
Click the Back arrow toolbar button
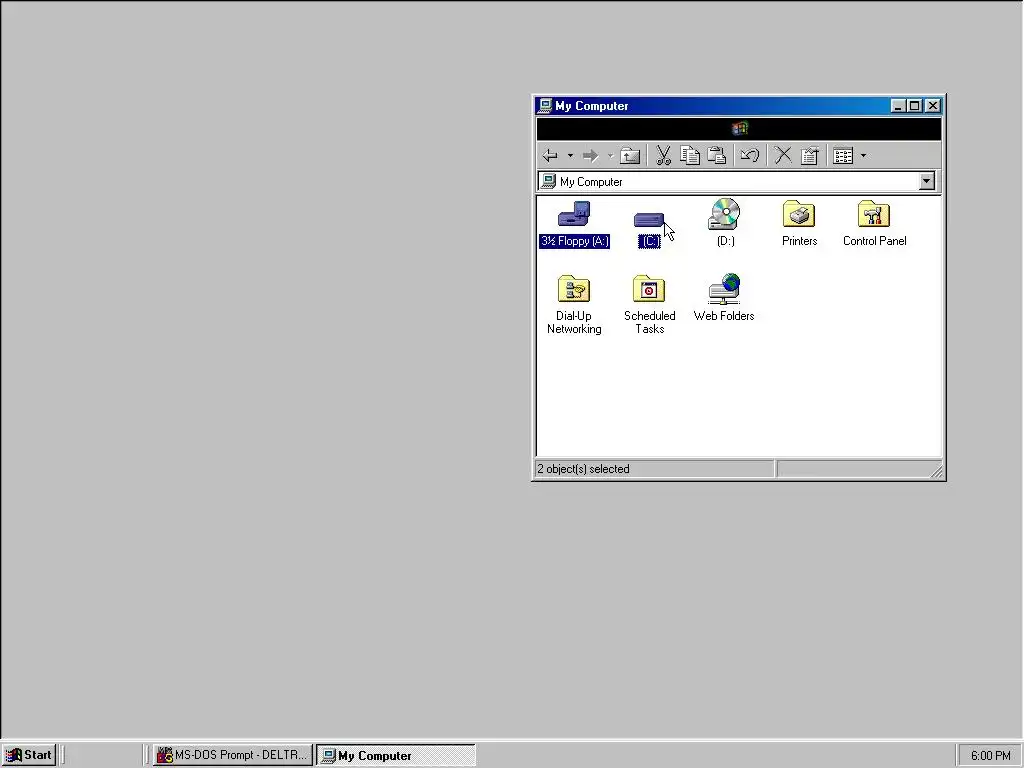click(x=551, y=155)
